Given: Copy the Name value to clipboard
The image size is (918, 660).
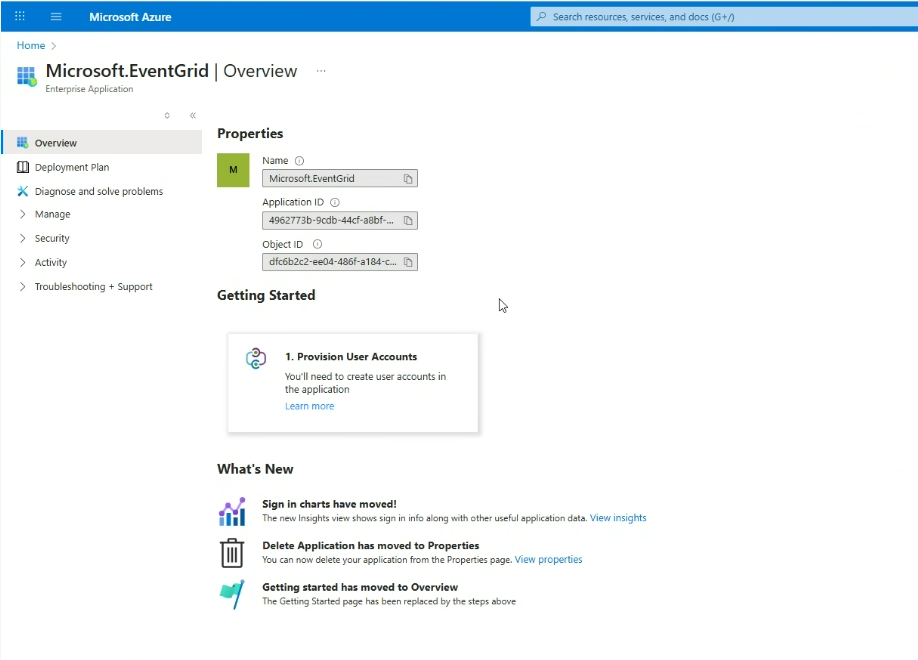Looking at the screenshot, I should point(408,179).
